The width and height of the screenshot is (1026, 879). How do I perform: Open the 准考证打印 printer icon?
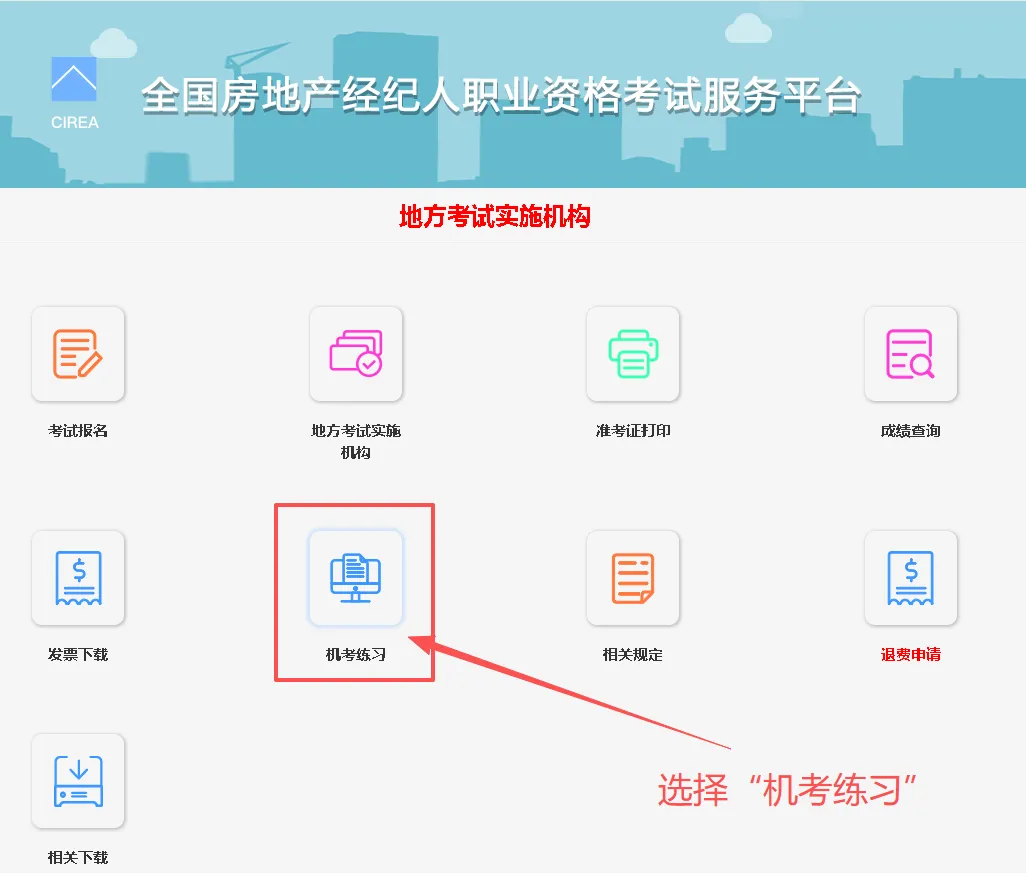click(633, 353)
